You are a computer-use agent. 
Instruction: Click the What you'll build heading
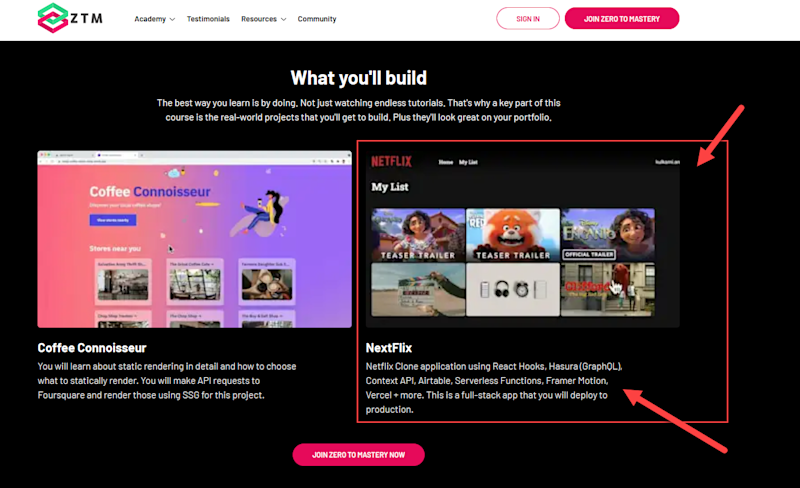[359, 78]
